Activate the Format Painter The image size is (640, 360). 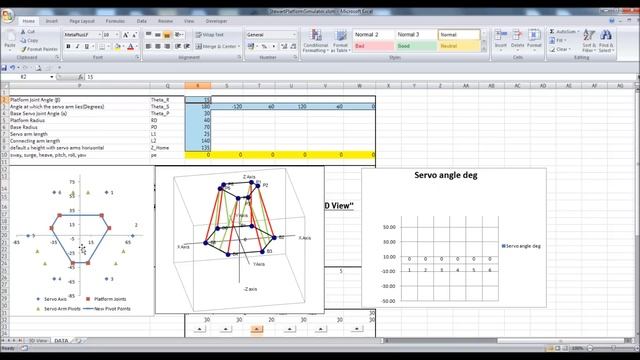pyautogui.click(x=39, y=49)
